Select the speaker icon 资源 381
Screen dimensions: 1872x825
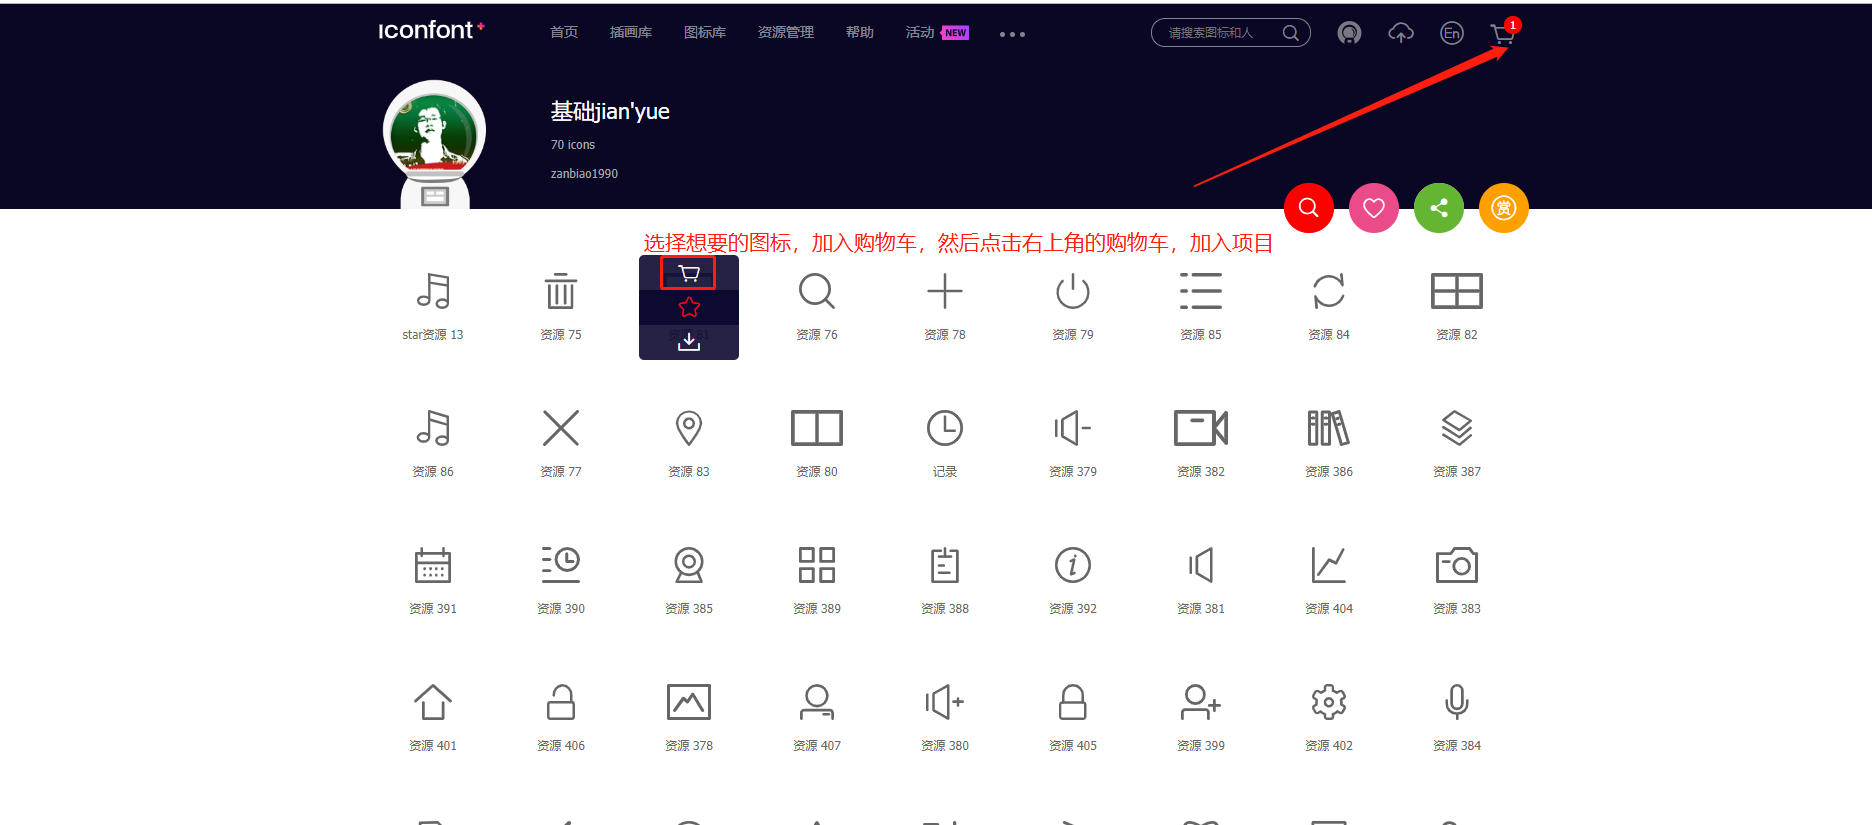point(1201,565)
